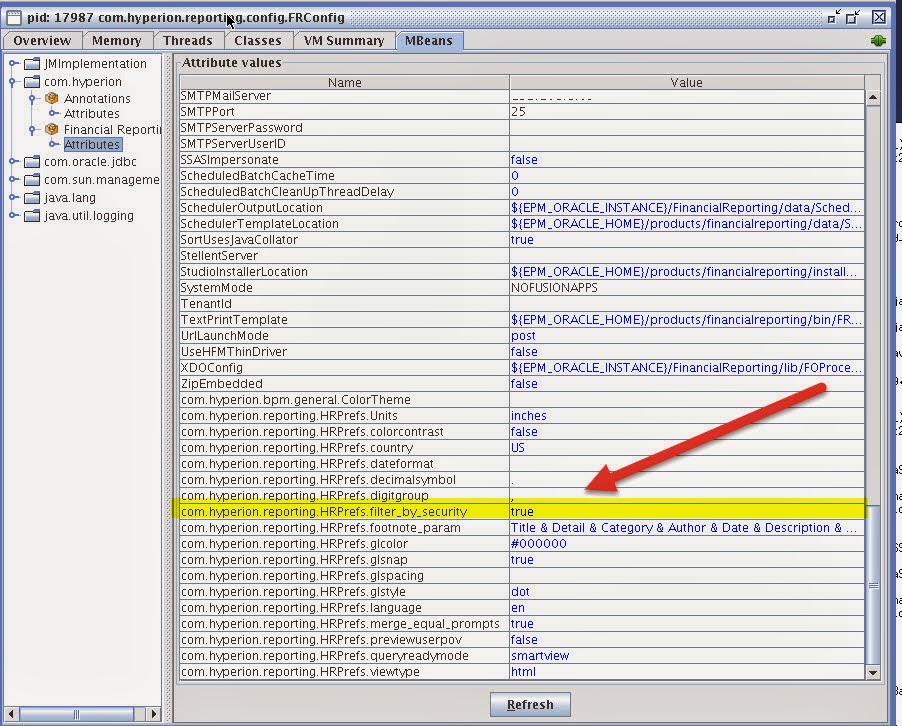The width and height of the screenshot is (902, 726).
Task: Click the table's vertical scrollbar up arrow
Action: point(873,98)
